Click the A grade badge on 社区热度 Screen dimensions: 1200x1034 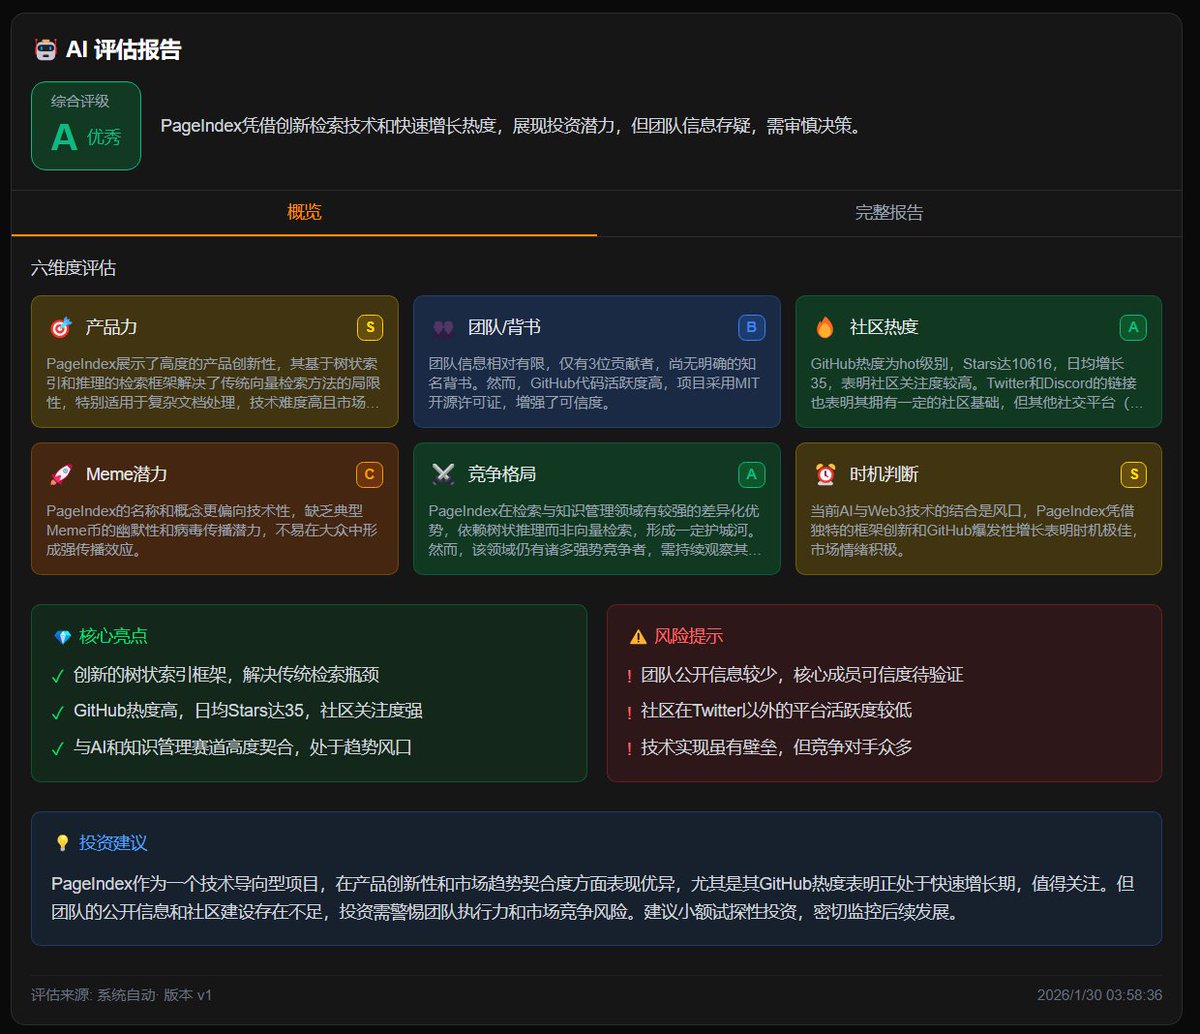pyautogui.click(x=1133, y=327)
